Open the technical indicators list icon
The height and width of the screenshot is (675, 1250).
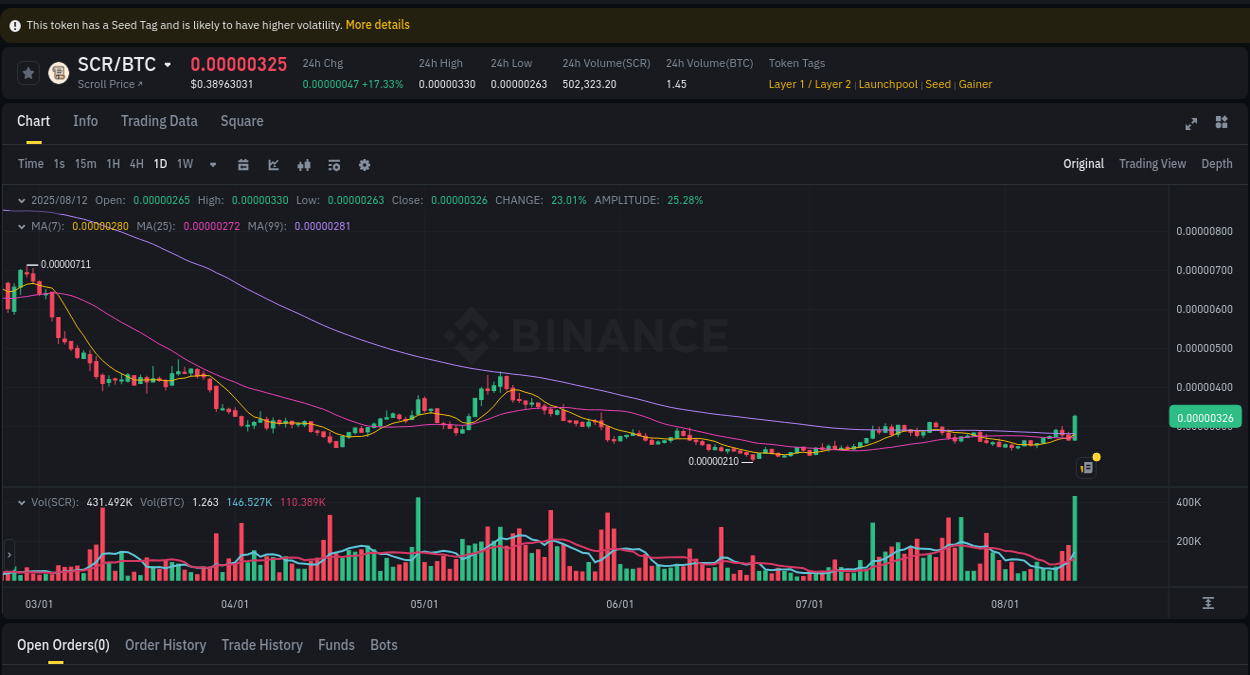tap(334, 164)
